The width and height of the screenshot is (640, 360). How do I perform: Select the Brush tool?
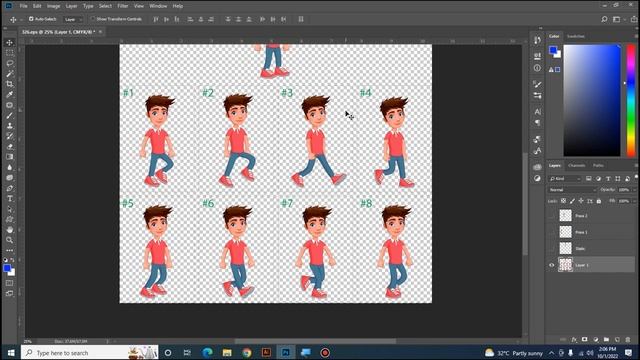(9, 116)
